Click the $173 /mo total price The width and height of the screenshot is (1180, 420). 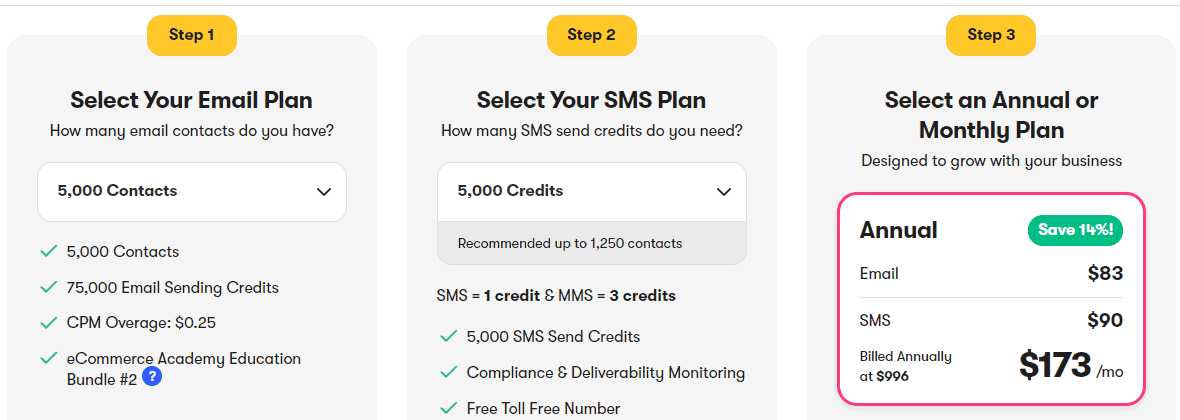click(x=1072, y=365)
